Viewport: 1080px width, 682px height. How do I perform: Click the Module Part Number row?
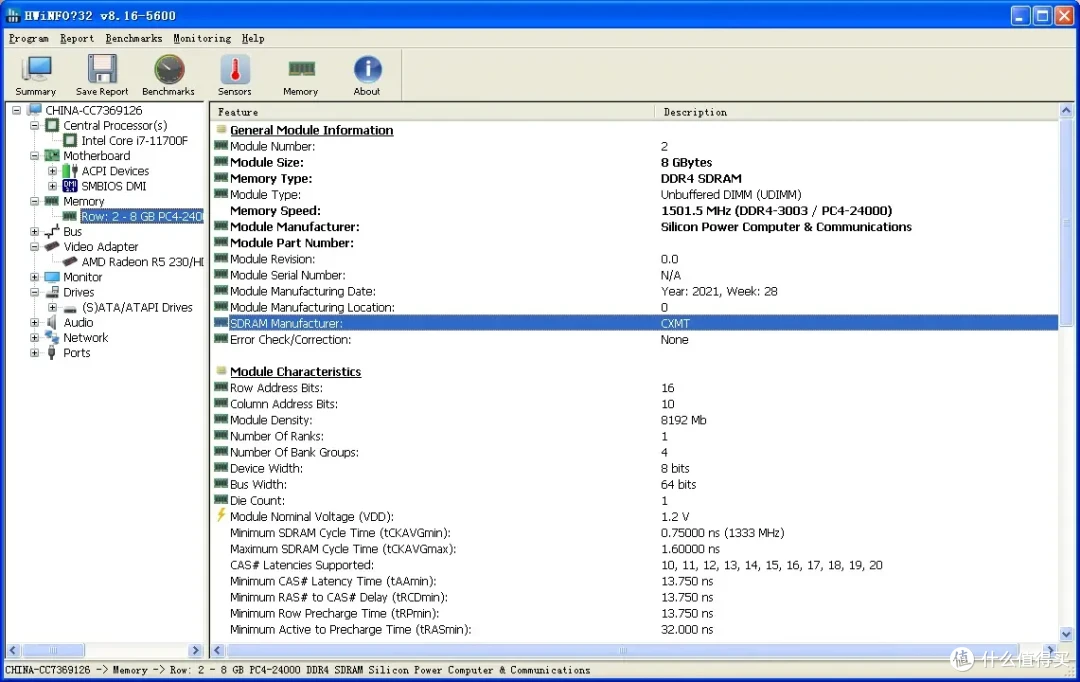(x=634, y=242)
